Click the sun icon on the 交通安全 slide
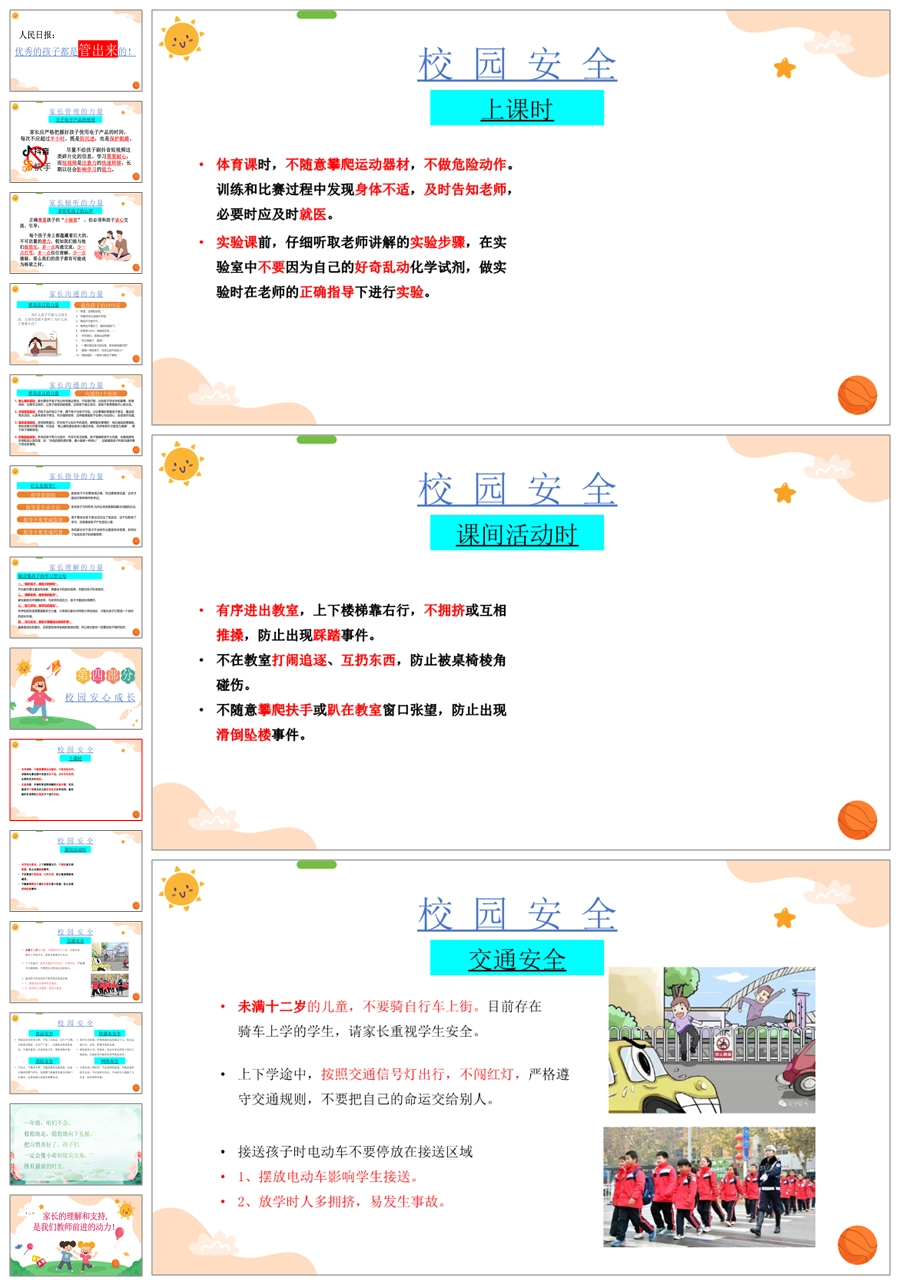Screen dimensions: 900x1286 (181, 888)
